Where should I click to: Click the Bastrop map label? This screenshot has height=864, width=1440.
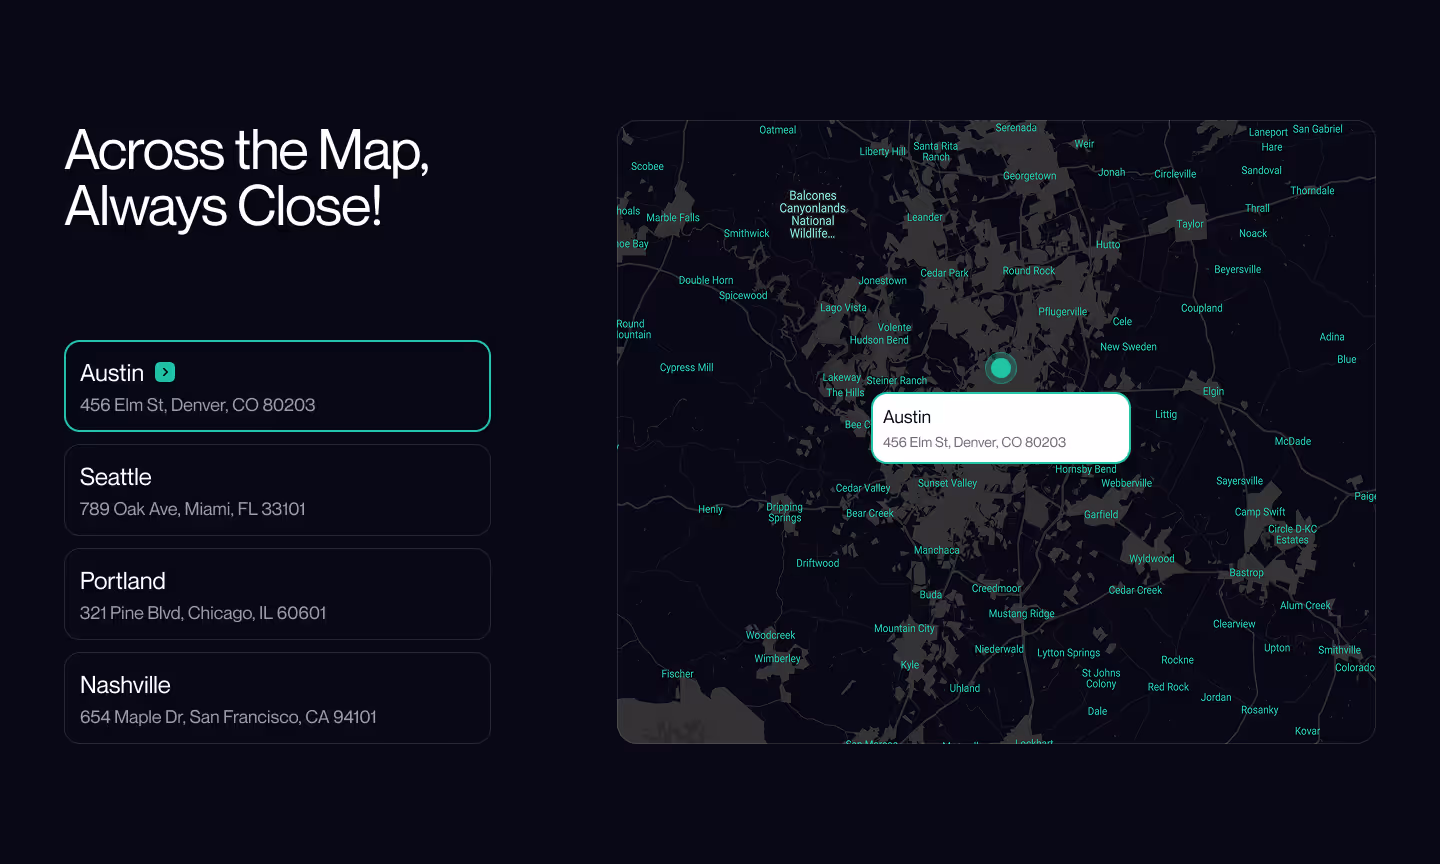coord(1246,573)
